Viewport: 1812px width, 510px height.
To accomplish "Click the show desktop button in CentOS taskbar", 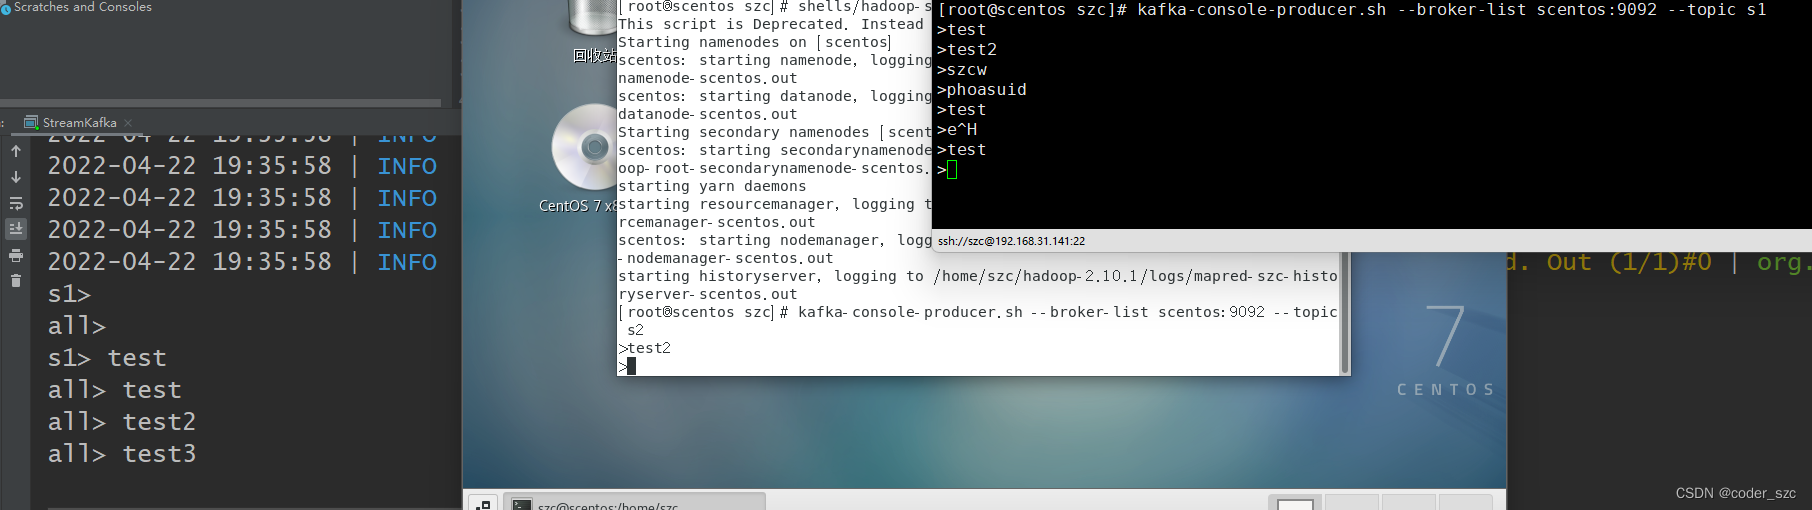I will tap(483, 504).
